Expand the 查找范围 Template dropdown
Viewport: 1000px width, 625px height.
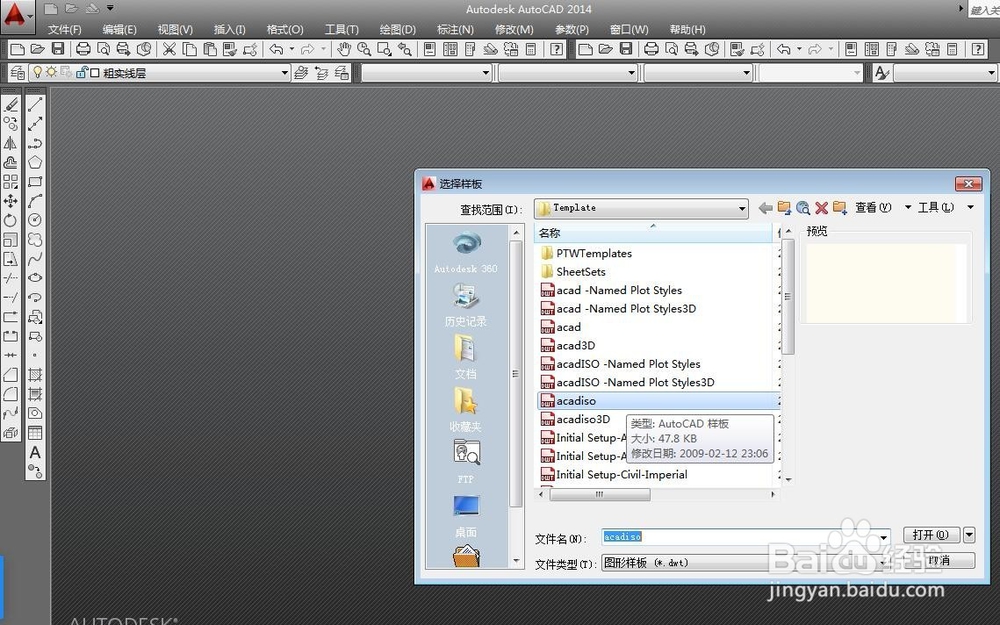[742, 209]
